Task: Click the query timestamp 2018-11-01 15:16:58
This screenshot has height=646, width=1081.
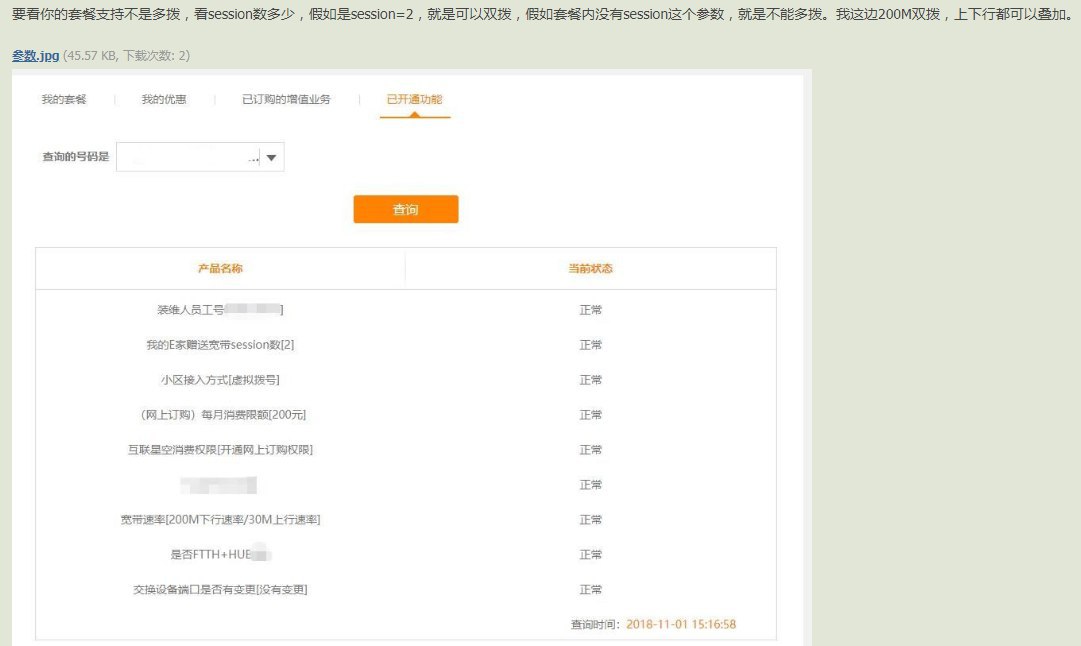Action: [681, 624]
